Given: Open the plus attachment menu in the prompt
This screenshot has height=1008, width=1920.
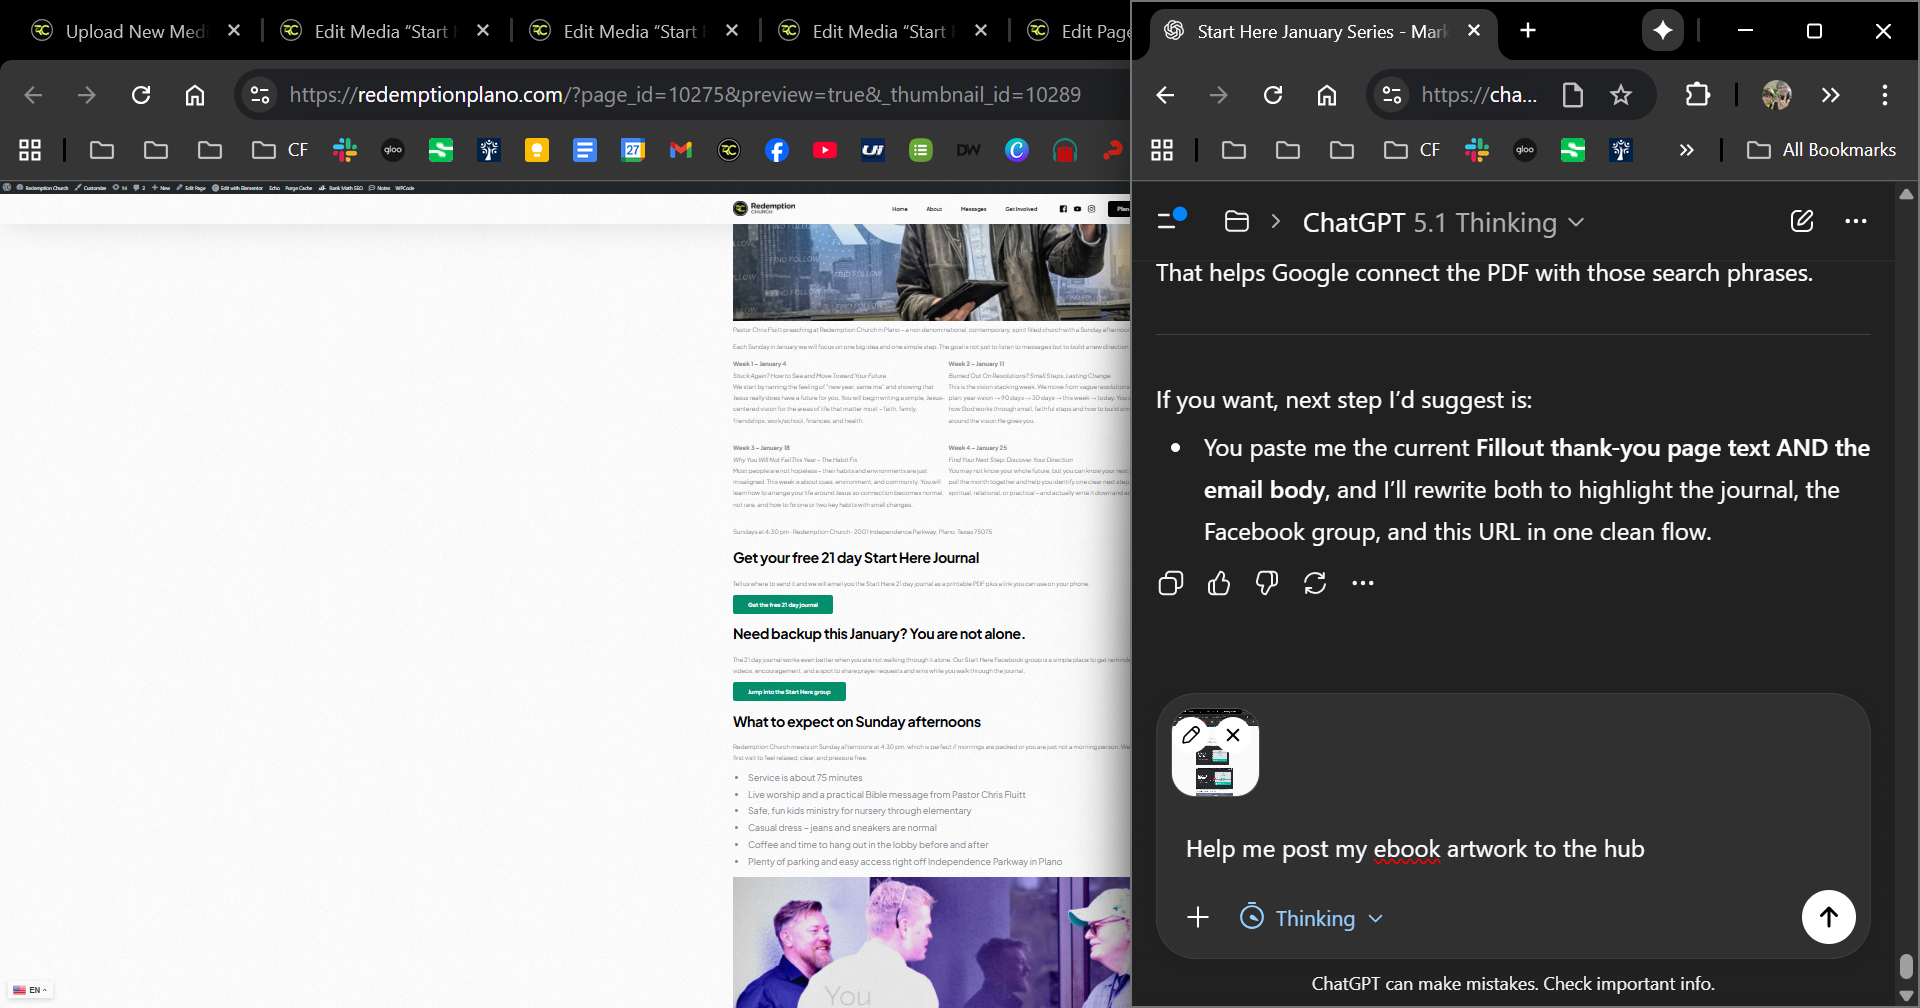Looking at the screenshot, I should [1197, 918].
